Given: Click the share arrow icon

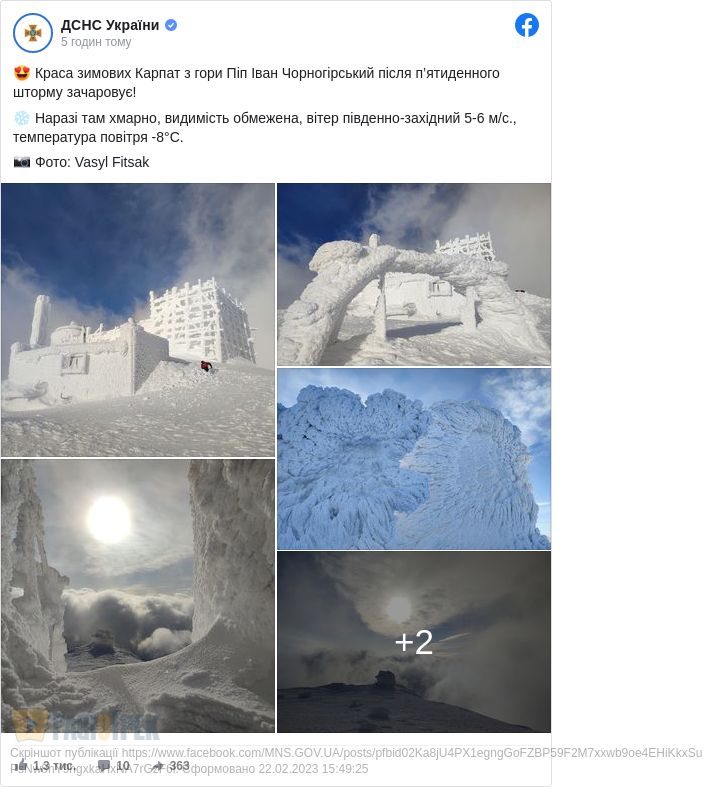Looking at the screenshot, I should pos(159,765).
